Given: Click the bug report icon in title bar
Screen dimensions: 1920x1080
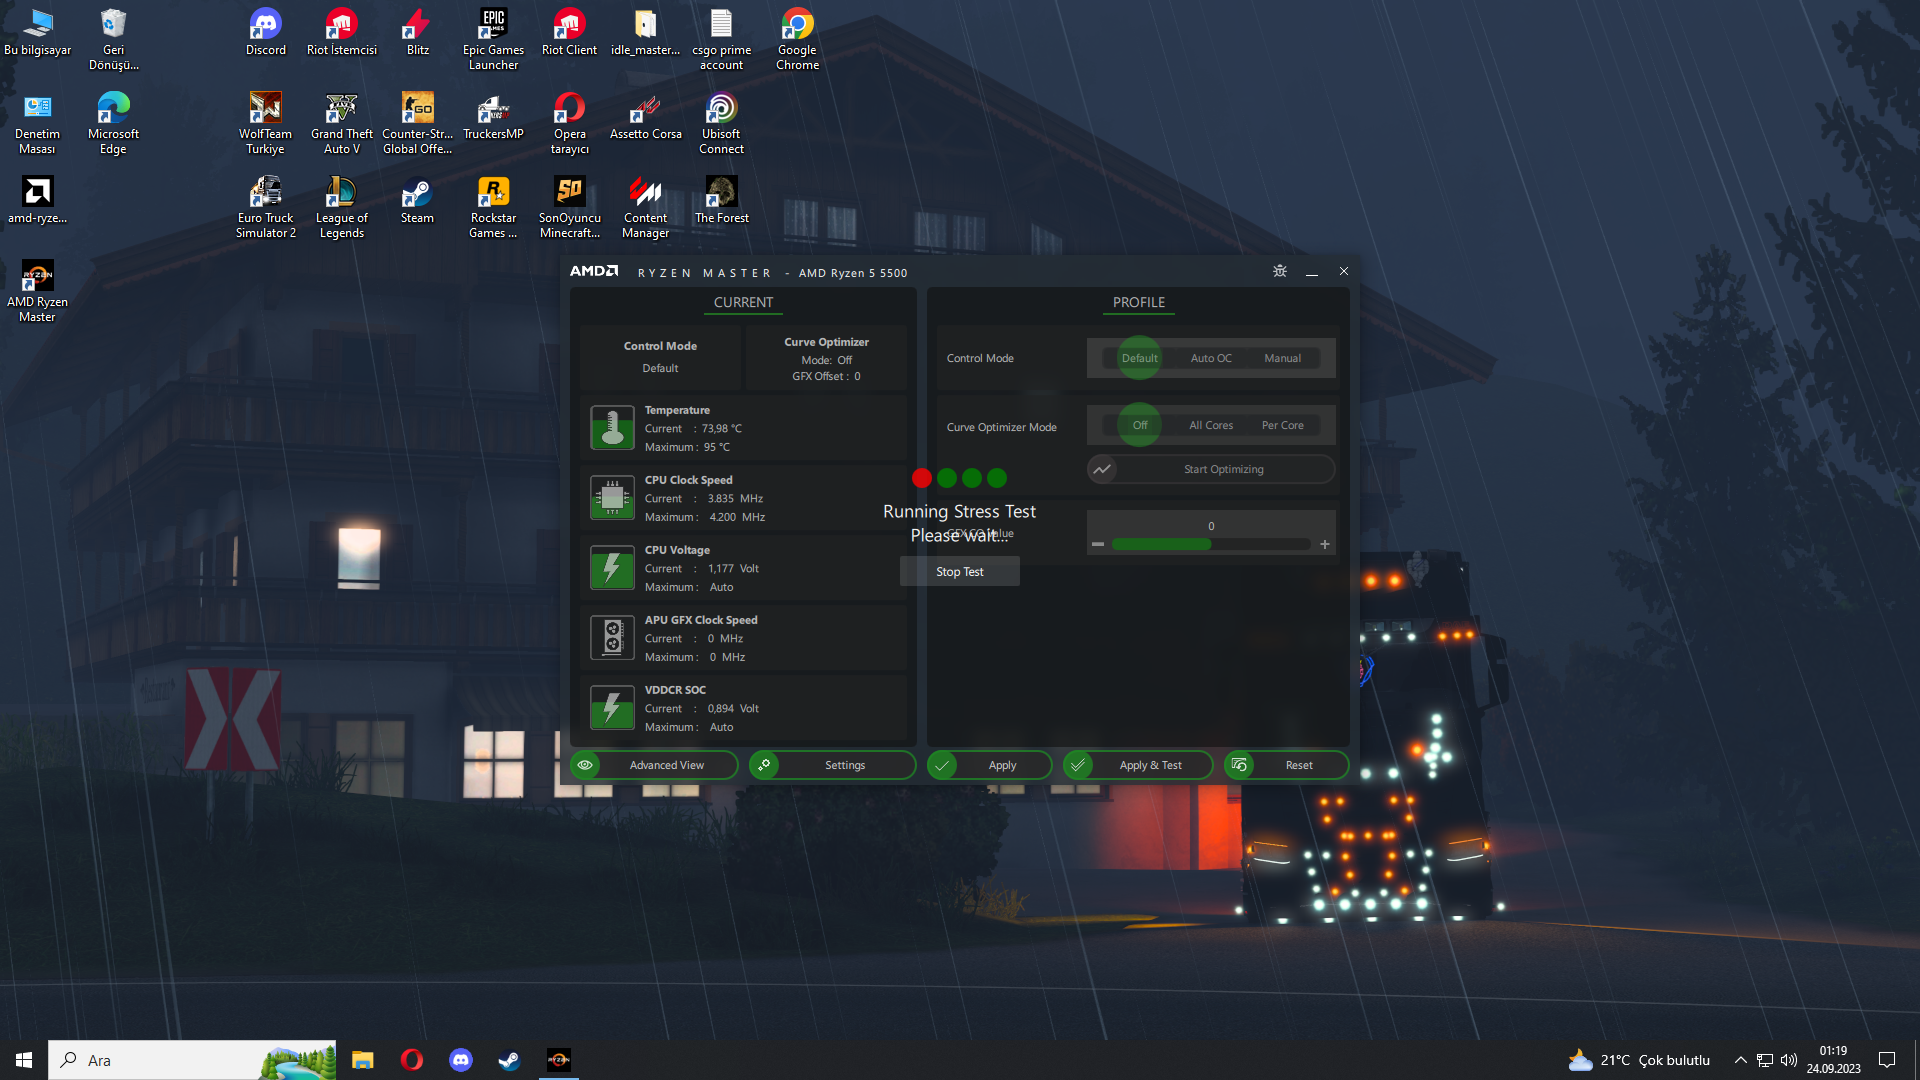Looking at the screenshot, I should [1279, 271].
